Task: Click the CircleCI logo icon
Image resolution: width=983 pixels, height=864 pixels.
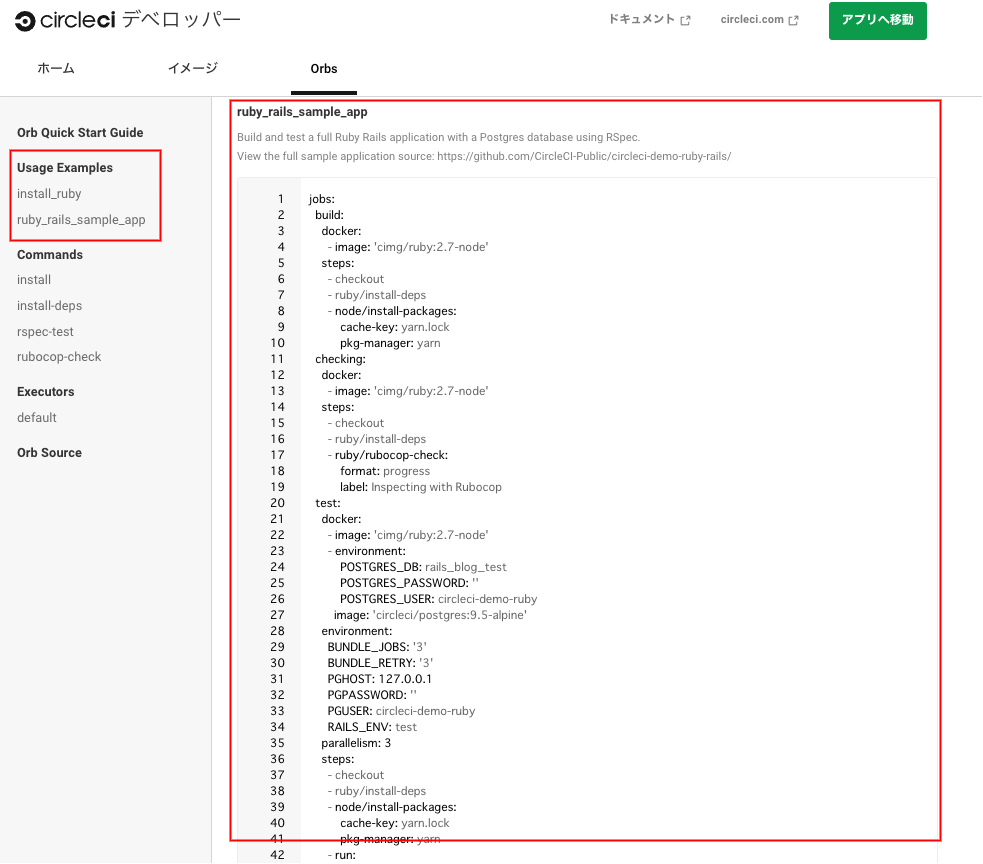Action: pos(24,21)
